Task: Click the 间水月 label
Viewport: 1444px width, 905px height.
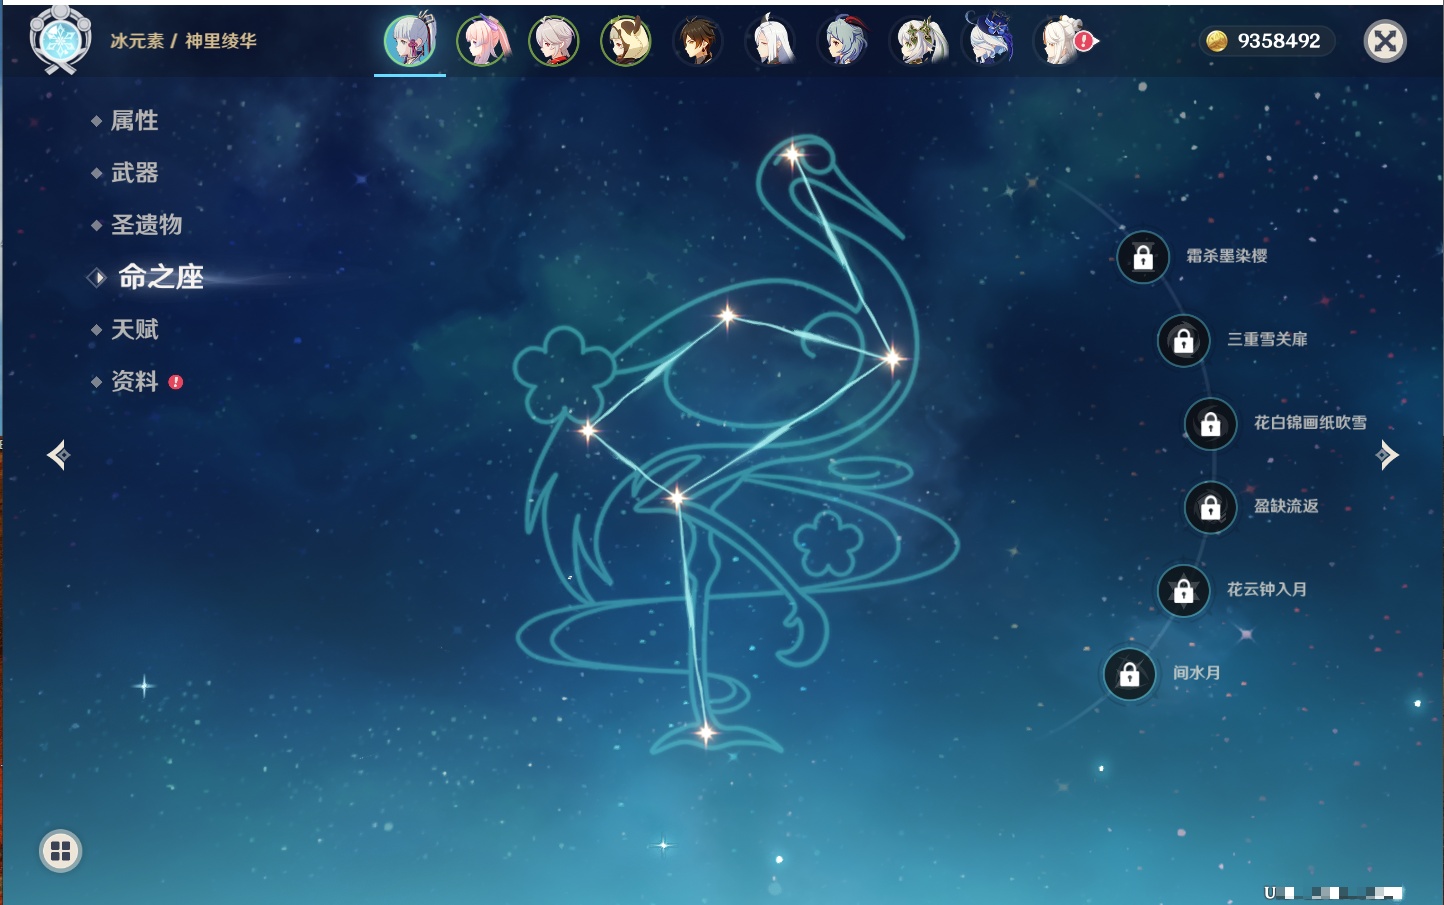Action: [x=1197, y=673]
